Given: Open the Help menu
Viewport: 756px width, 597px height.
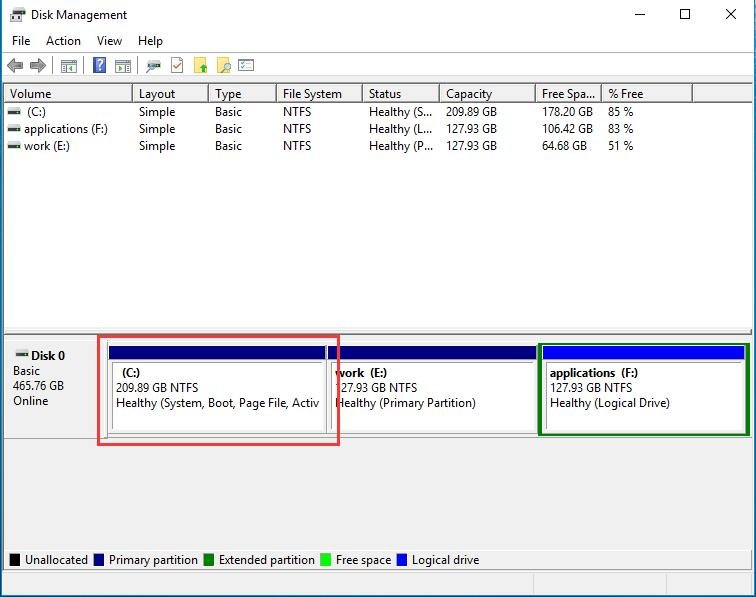Looking at the screenshot, I should point(150,41).
